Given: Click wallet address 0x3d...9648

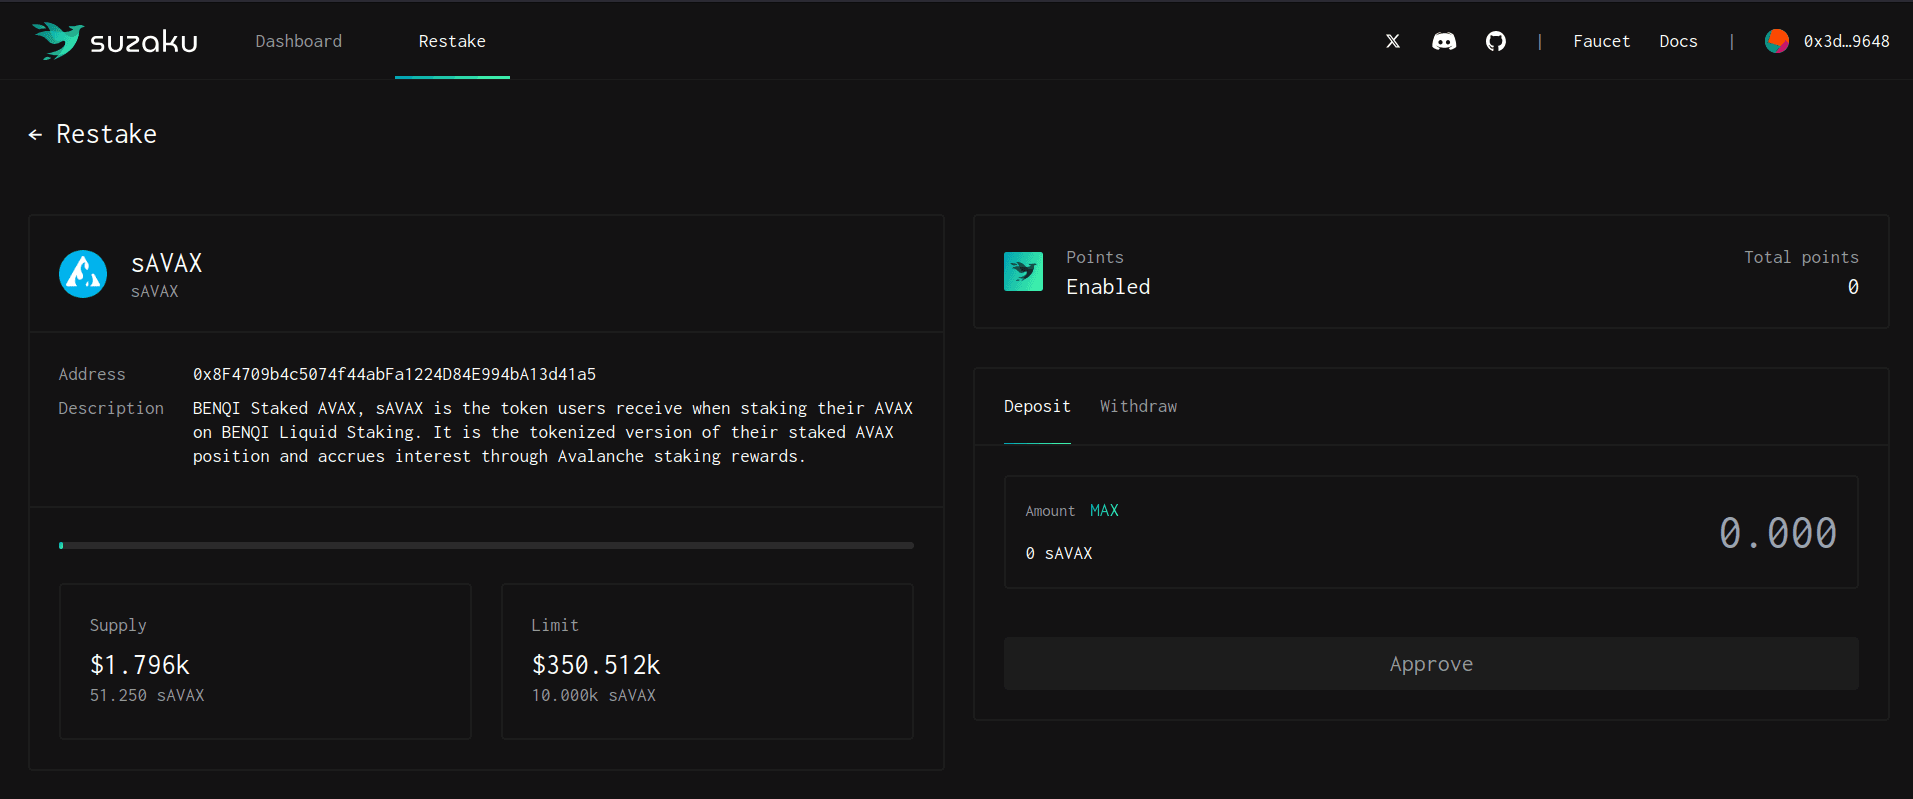Looking at the screenshot, I should pyautogui.click(x=1846, y=41).
